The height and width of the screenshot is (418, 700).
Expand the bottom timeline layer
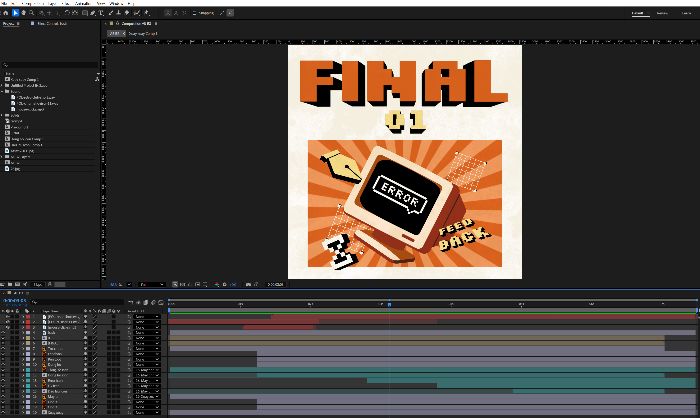[24, 413]
